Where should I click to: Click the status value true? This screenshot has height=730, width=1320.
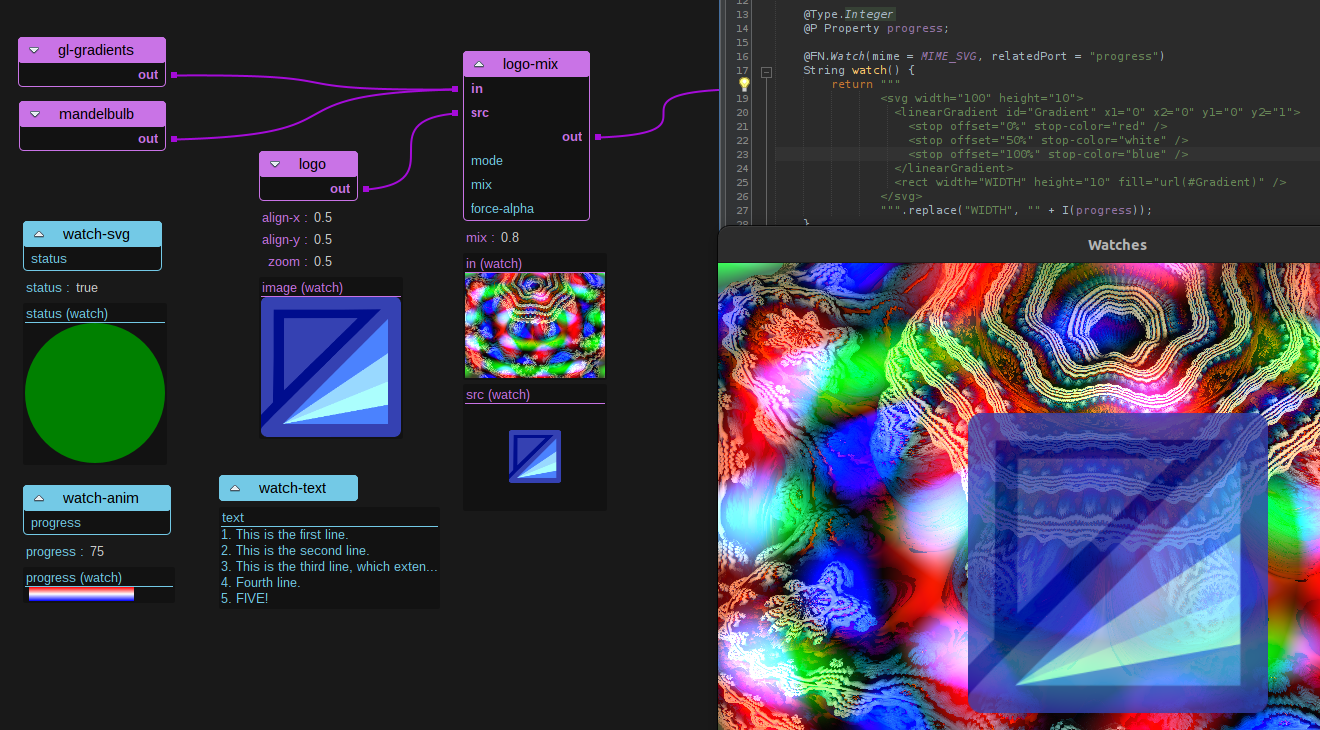pos(87,288)
